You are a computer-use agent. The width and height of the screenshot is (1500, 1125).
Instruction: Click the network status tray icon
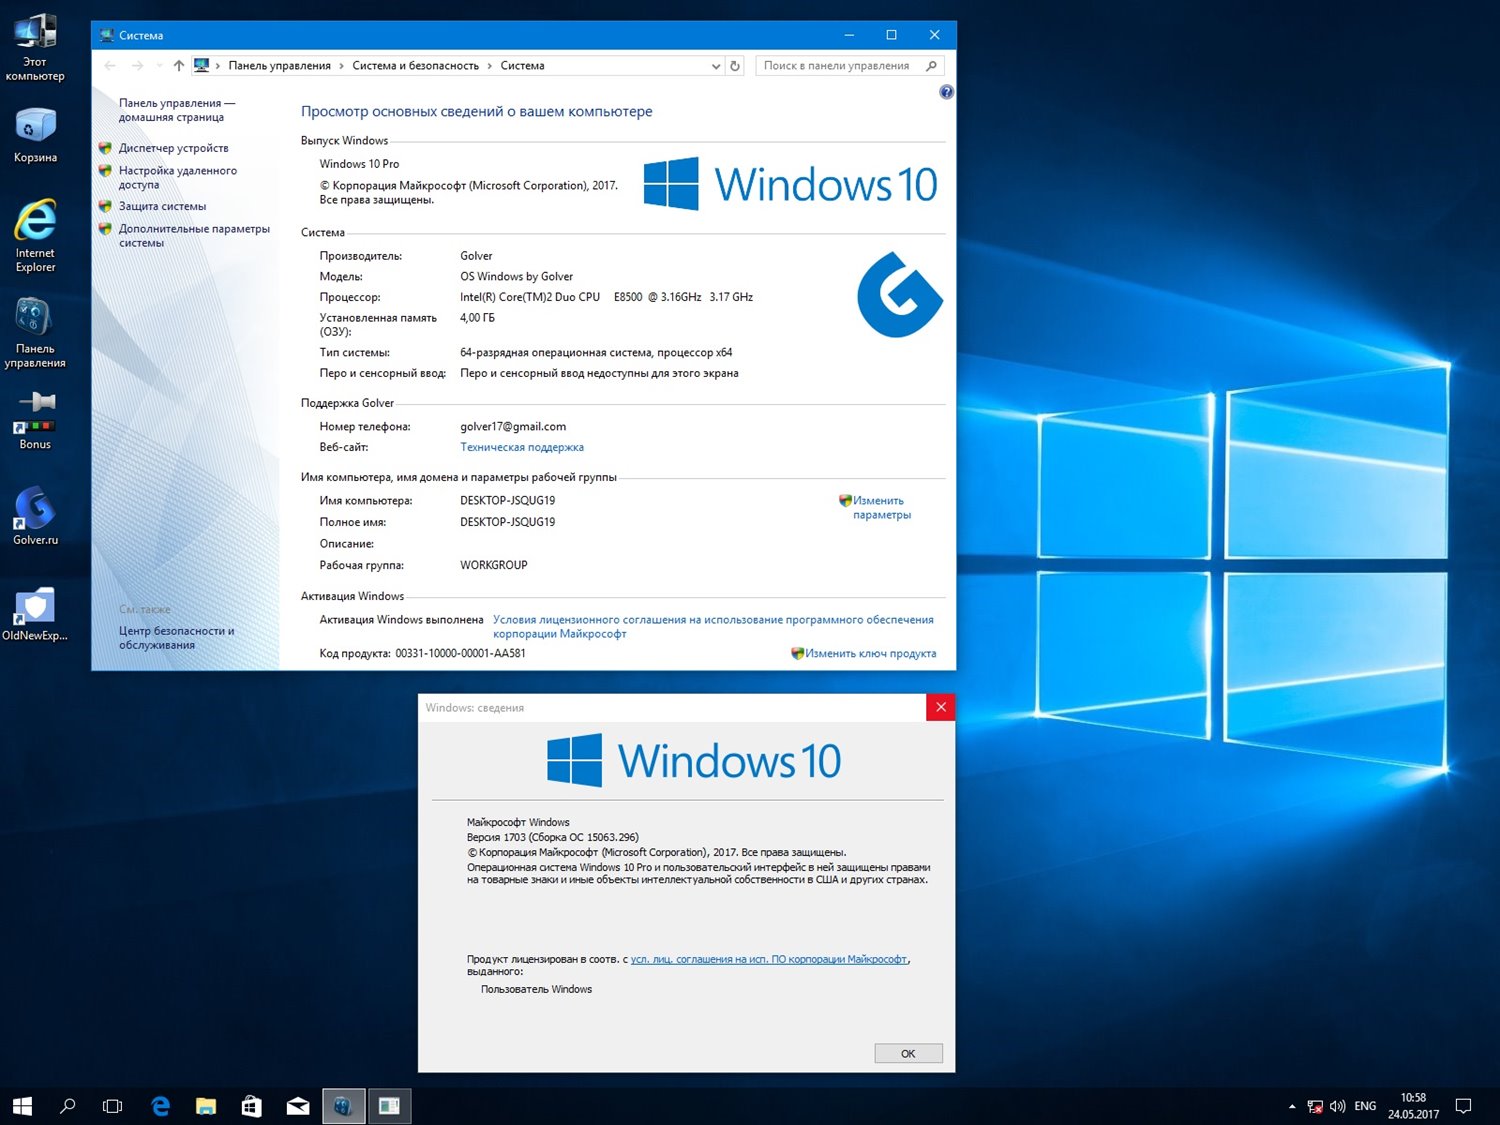[1315, 1106]
